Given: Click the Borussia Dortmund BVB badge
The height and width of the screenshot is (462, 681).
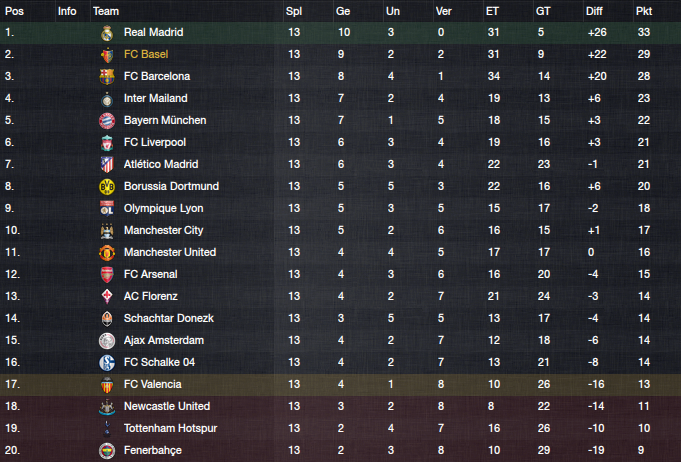Looking at the screenshot, I should click(107, 187).
